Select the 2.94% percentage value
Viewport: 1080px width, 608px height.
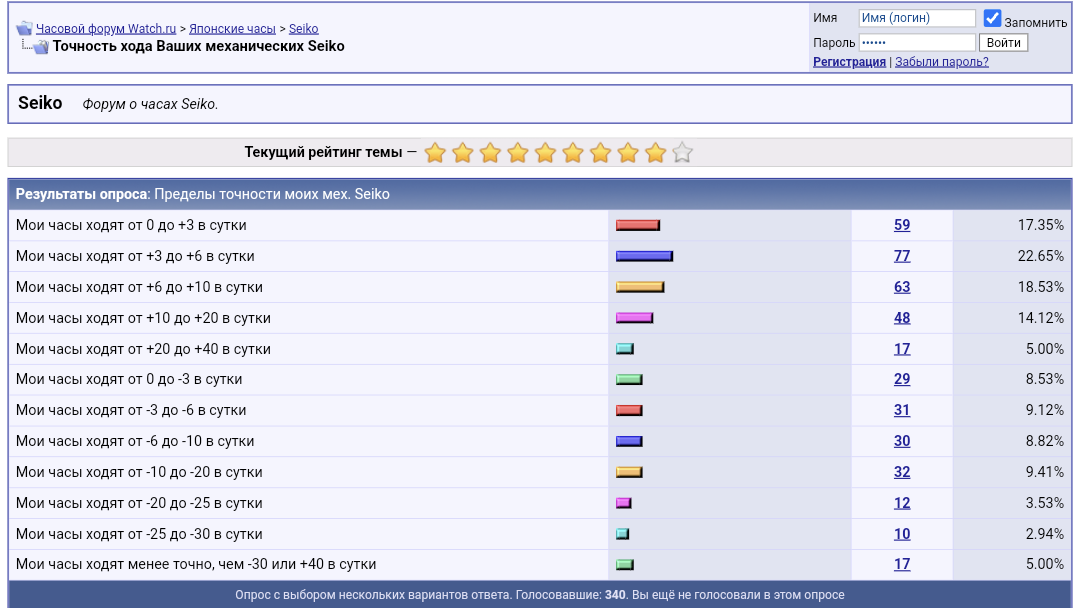pyautogui.click(x=1045, y=534)
